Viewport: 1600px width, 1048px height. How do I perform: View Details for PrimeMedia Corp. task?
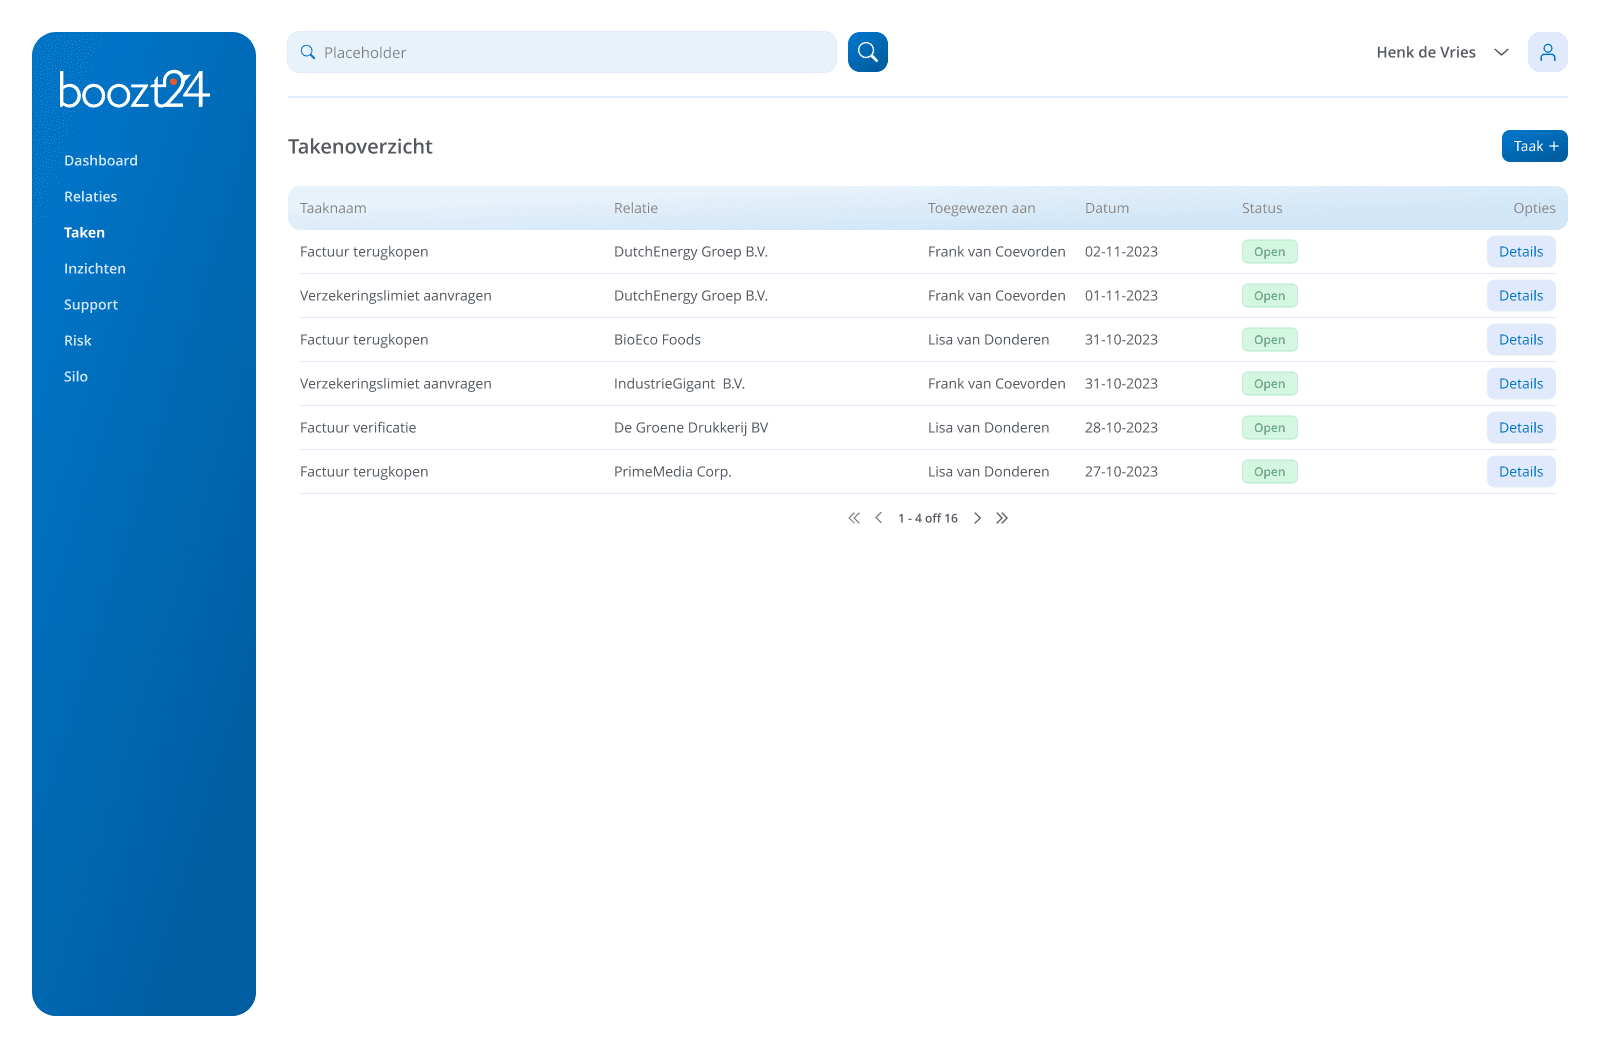point(1520,472)
